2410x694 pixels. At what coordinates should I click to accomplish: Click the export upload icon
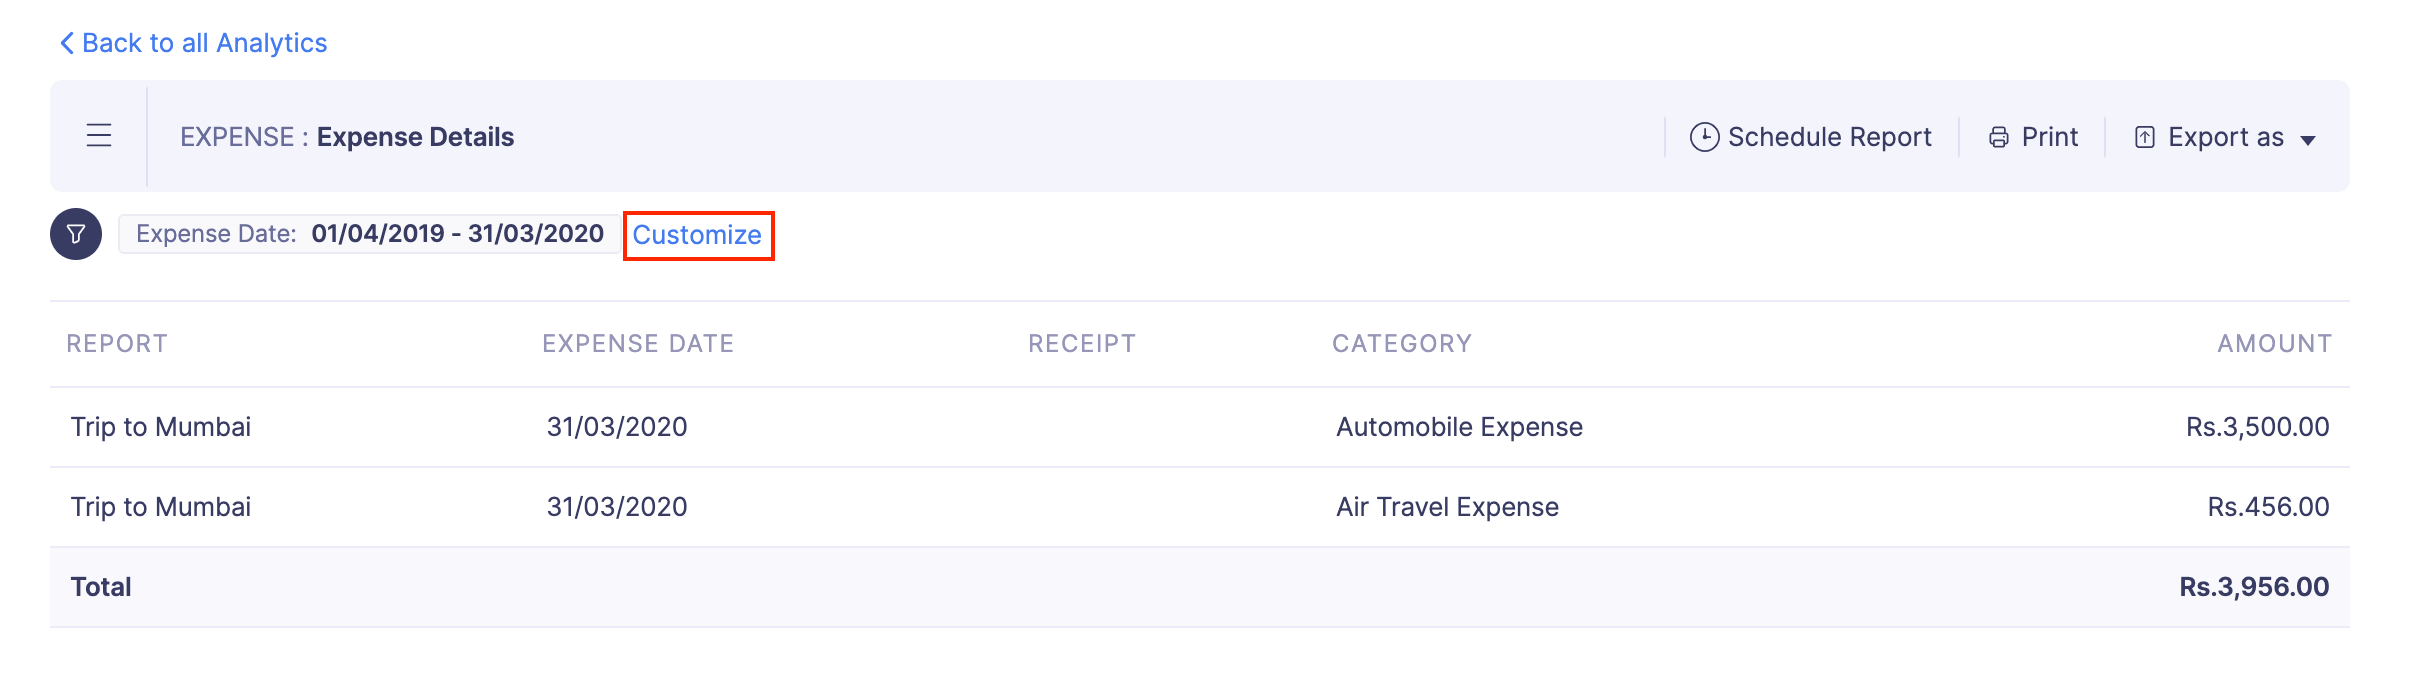pyautogui.click(x=2144, y=138)
